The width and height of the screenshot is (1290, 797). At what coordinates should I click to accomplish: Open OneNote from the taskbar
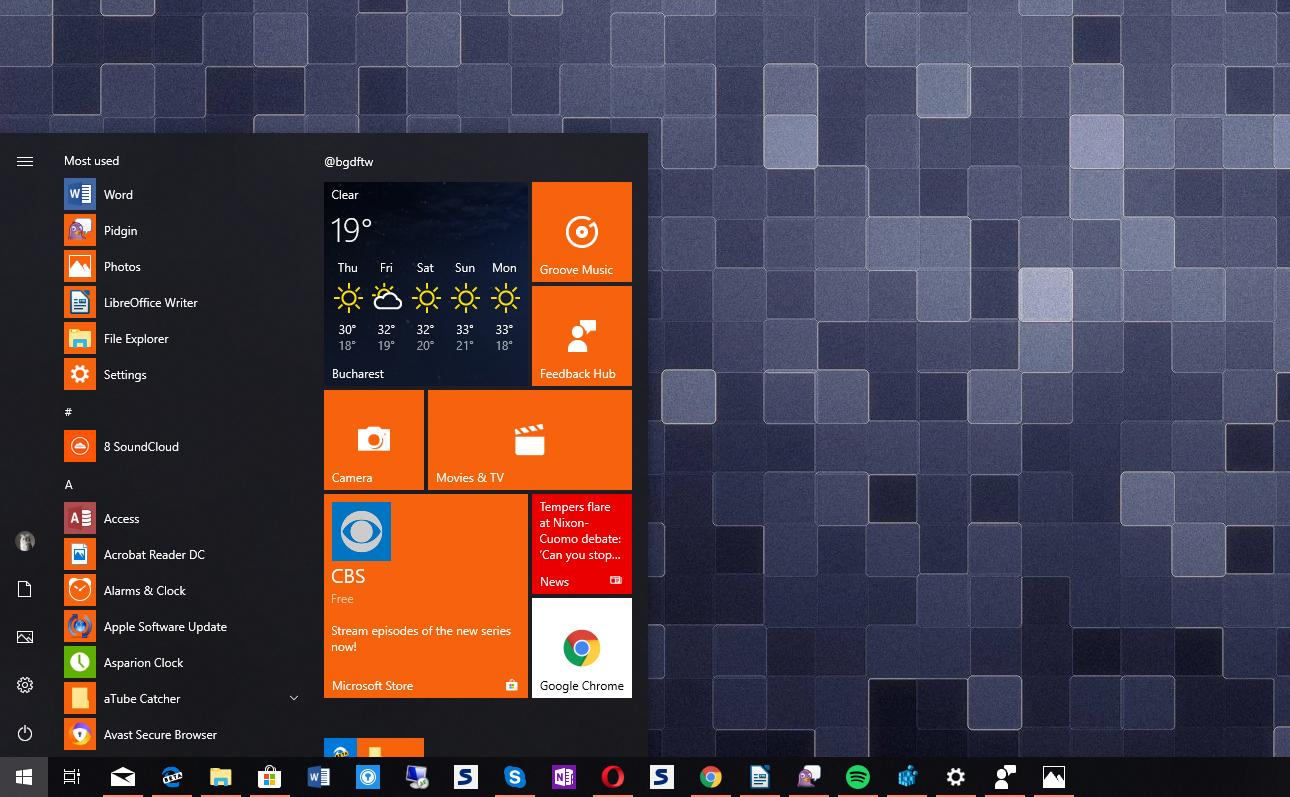coord(564,777)
